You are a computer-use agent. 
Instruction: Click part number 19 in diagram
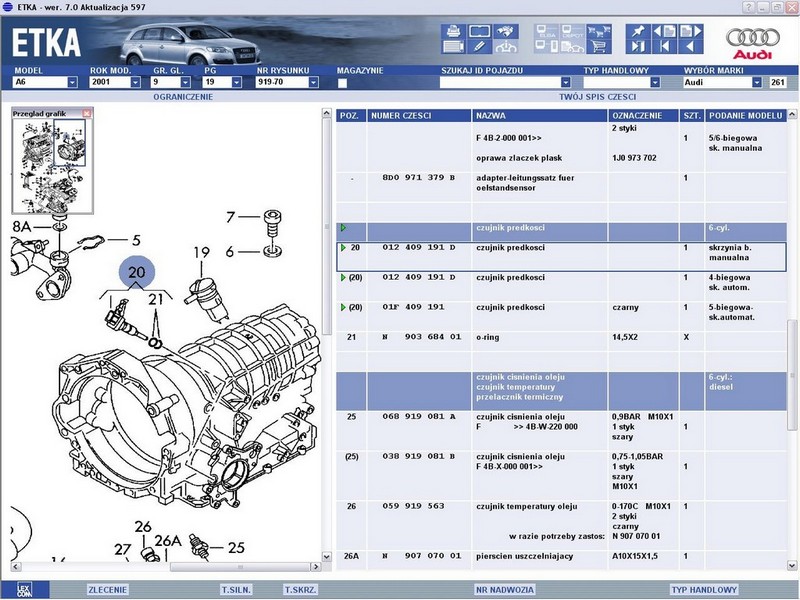tap(202, 252)
